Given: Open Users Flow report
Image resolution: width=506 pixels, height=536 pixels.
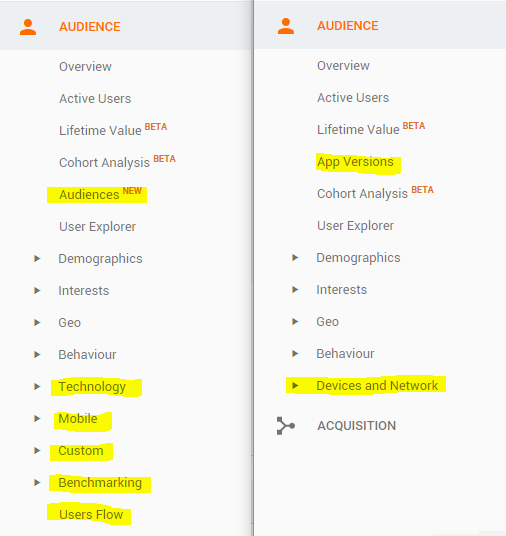Looking at the screenshot, I should (x=91, y=514).
